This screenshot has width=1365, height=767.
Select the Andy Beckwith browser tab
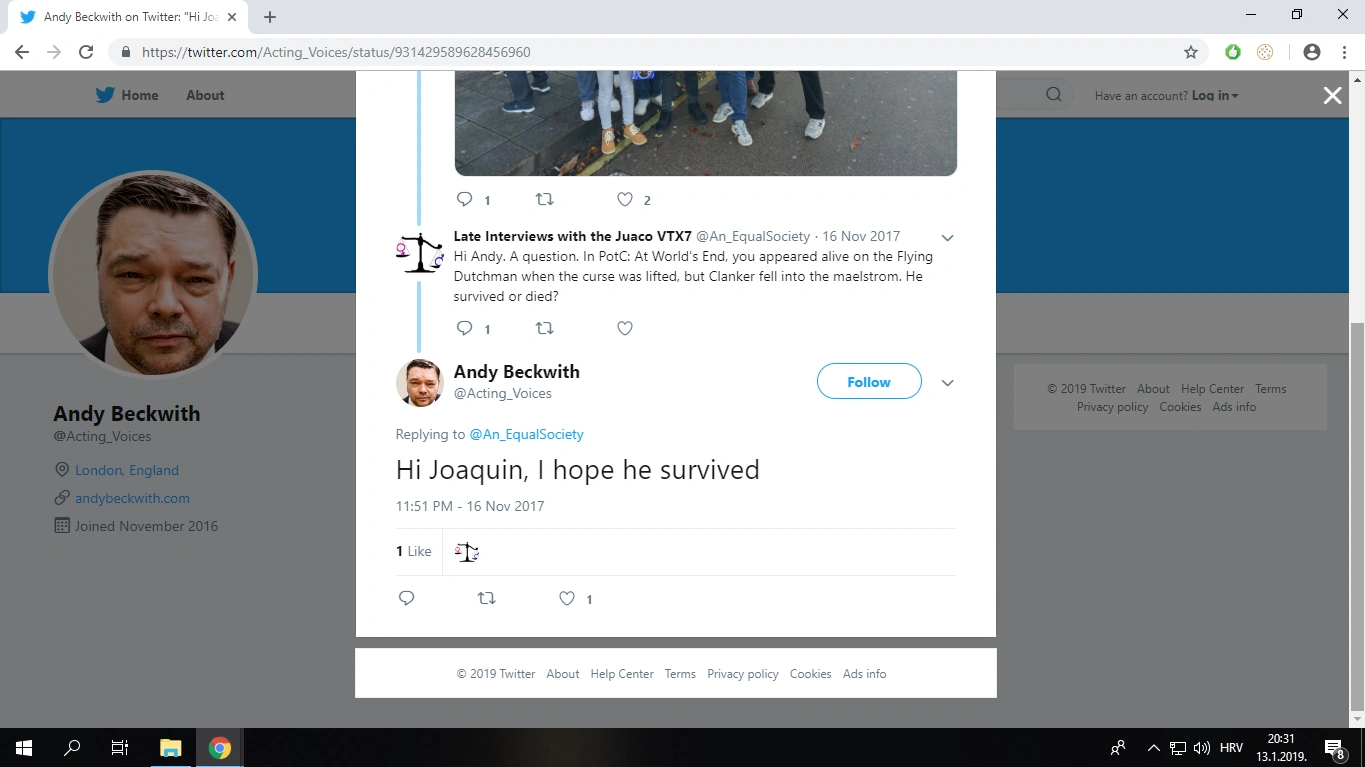click(130, 17)
